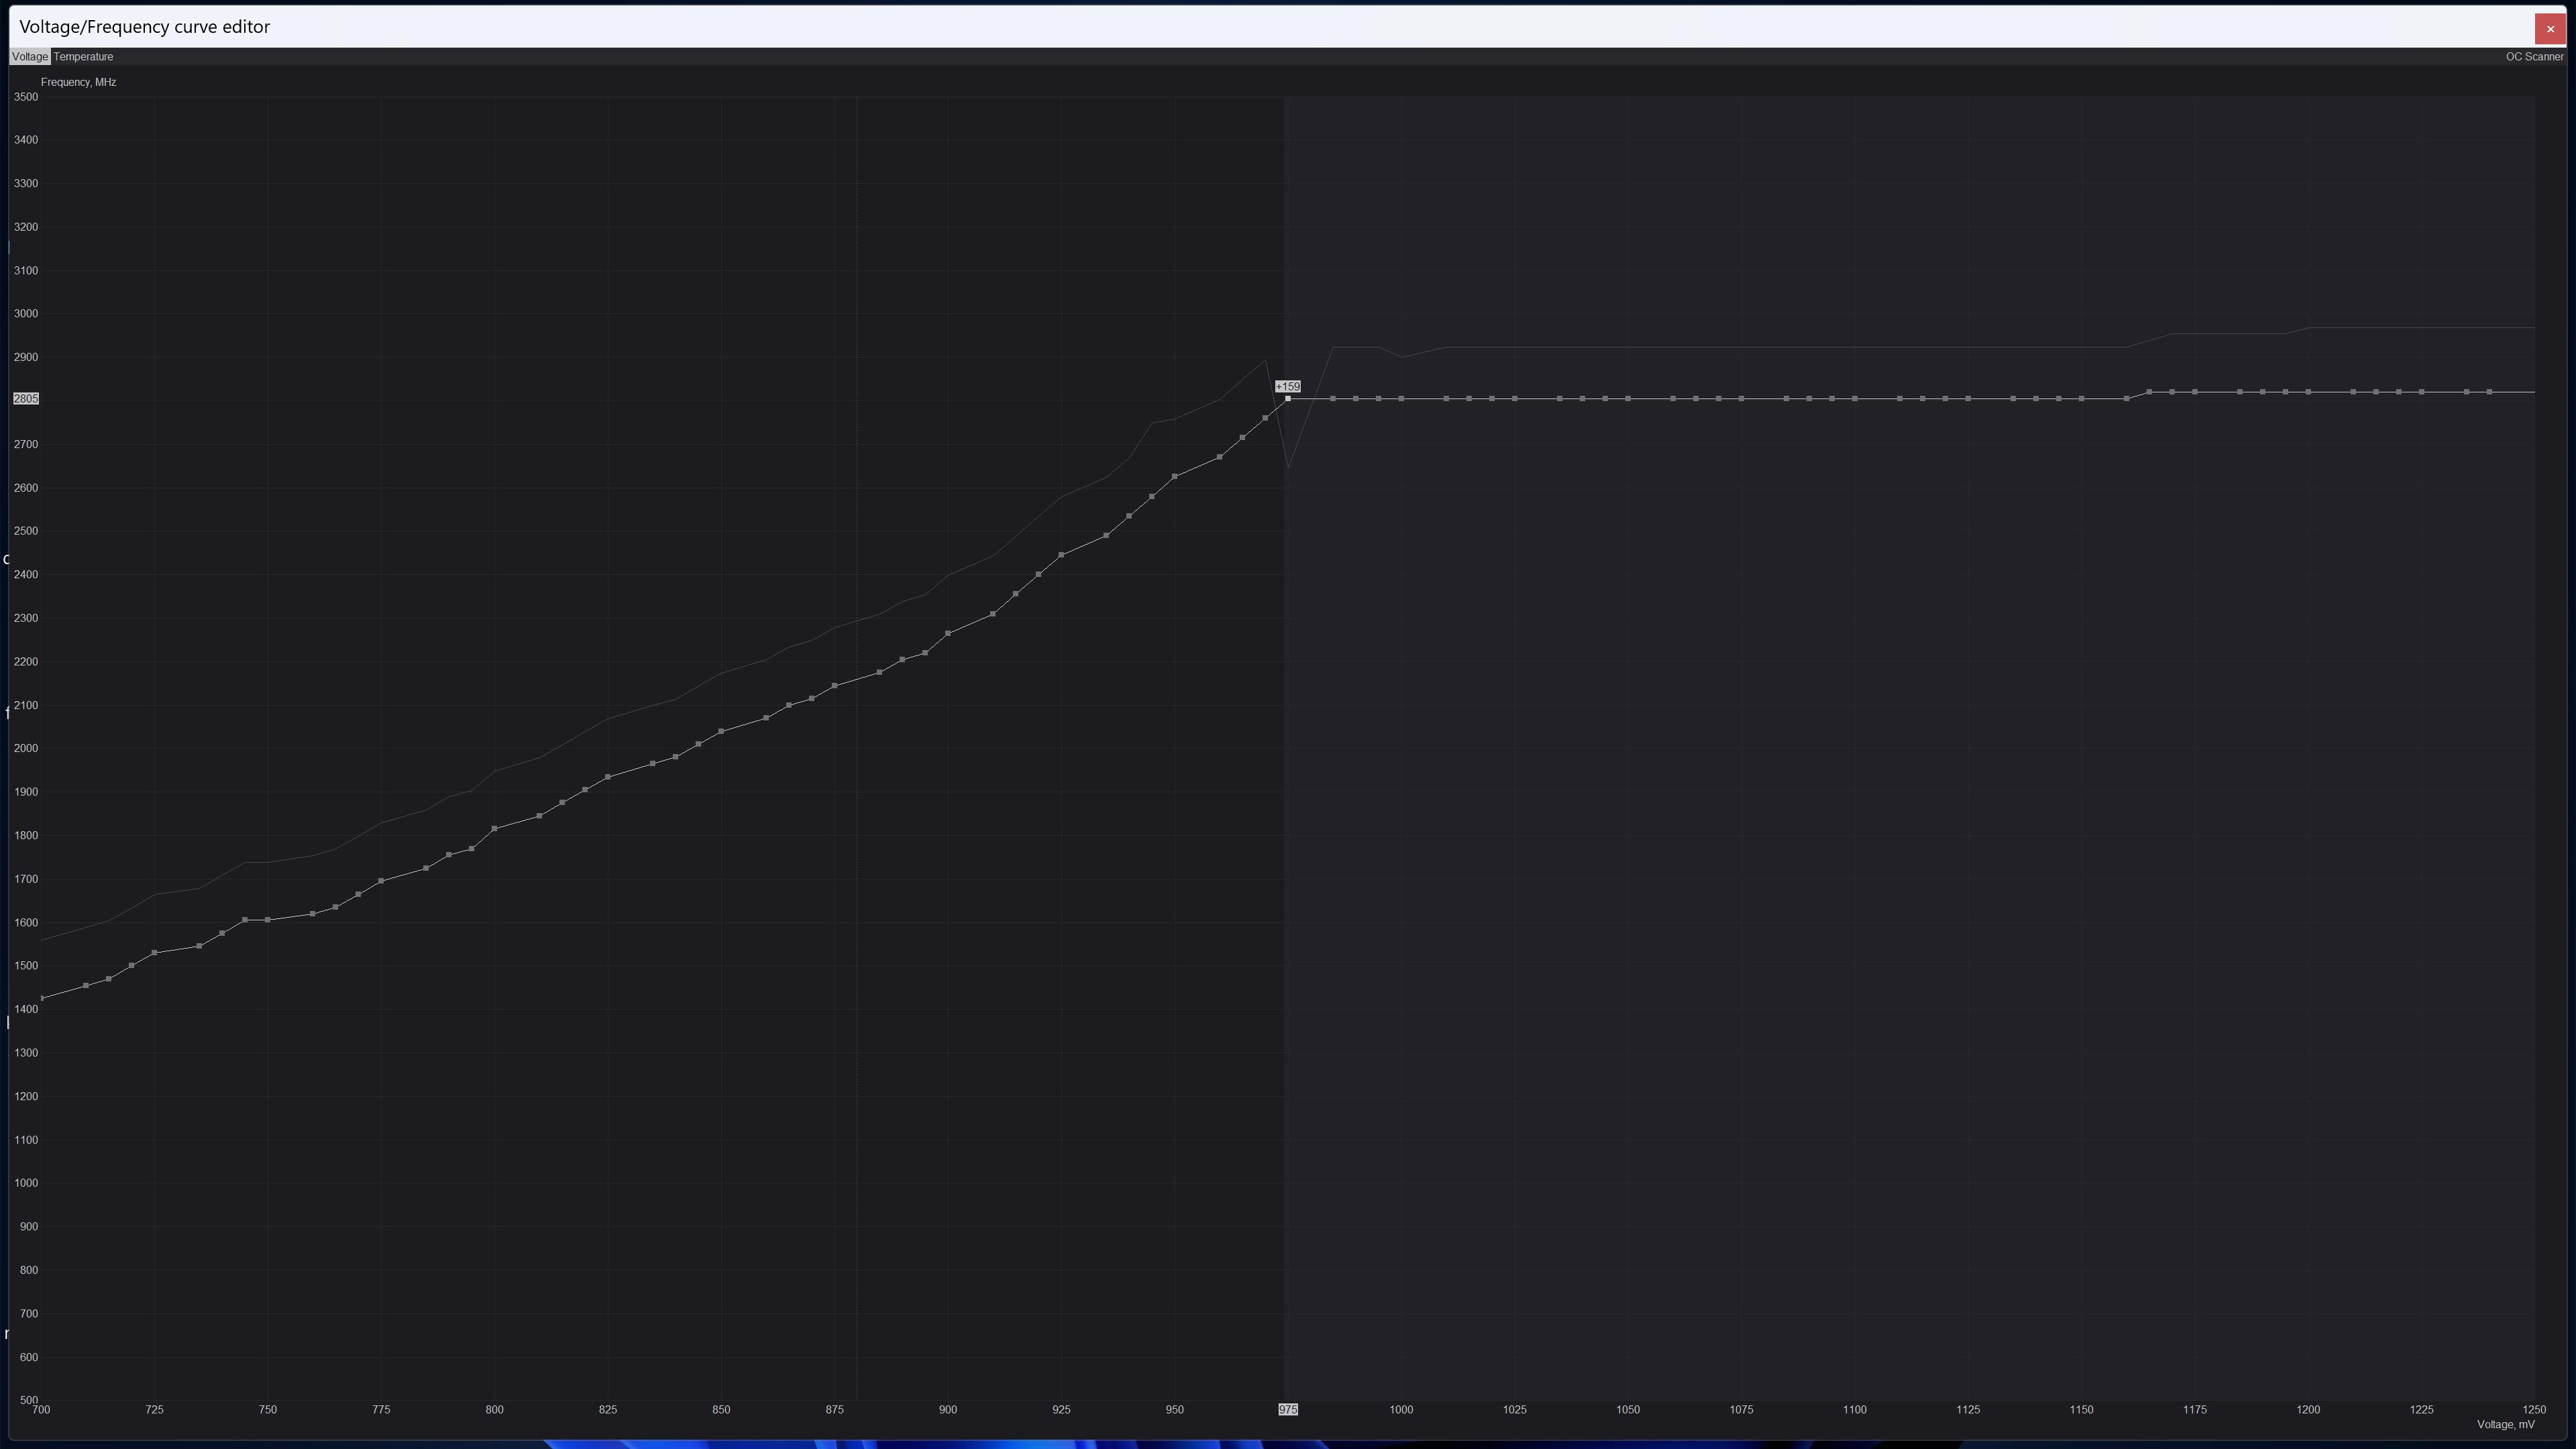This screenshot has width=2576, height=1449.
Task: Select the Voltage tab
Action: pos(30,57)
